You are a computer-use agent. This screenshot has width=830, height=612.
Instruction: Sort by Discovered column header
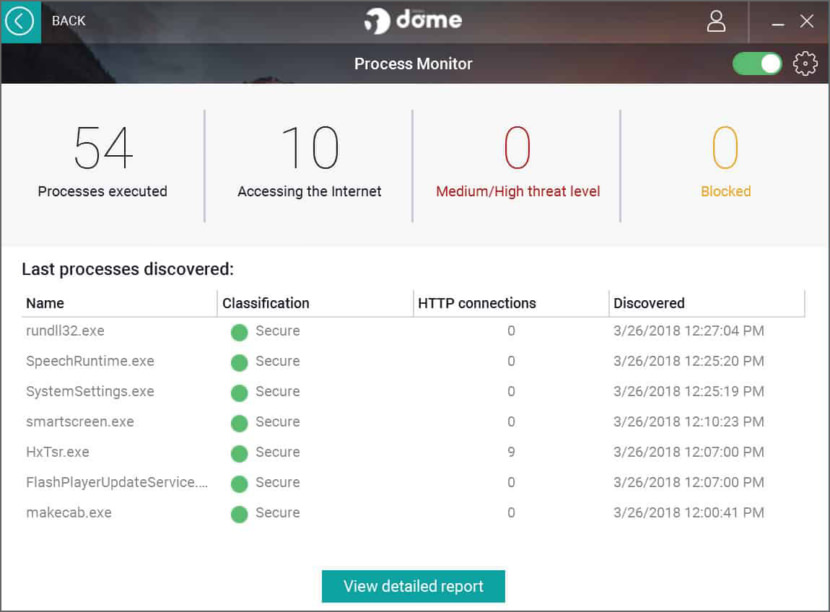(707, 303)
